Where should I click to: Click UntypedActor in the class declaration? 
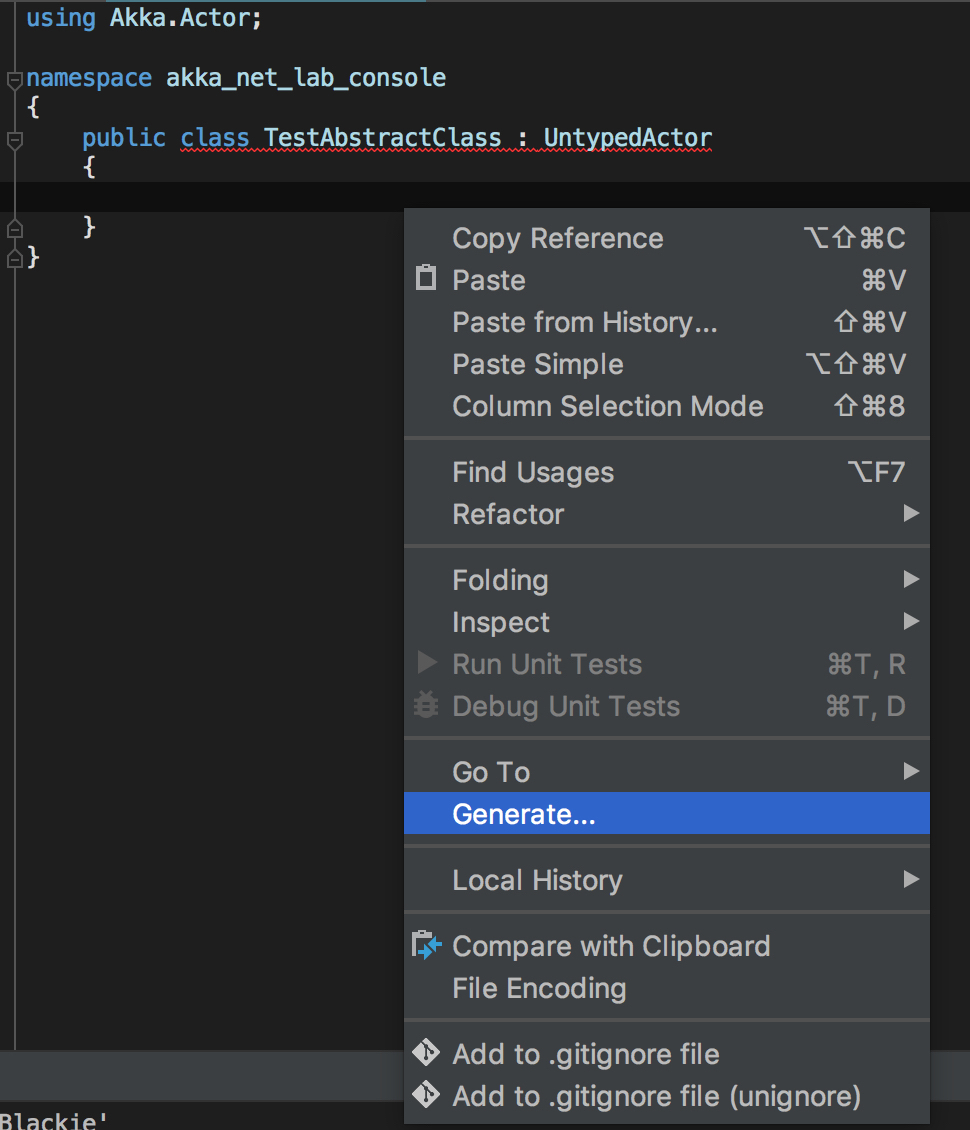[x=627, y=137]
